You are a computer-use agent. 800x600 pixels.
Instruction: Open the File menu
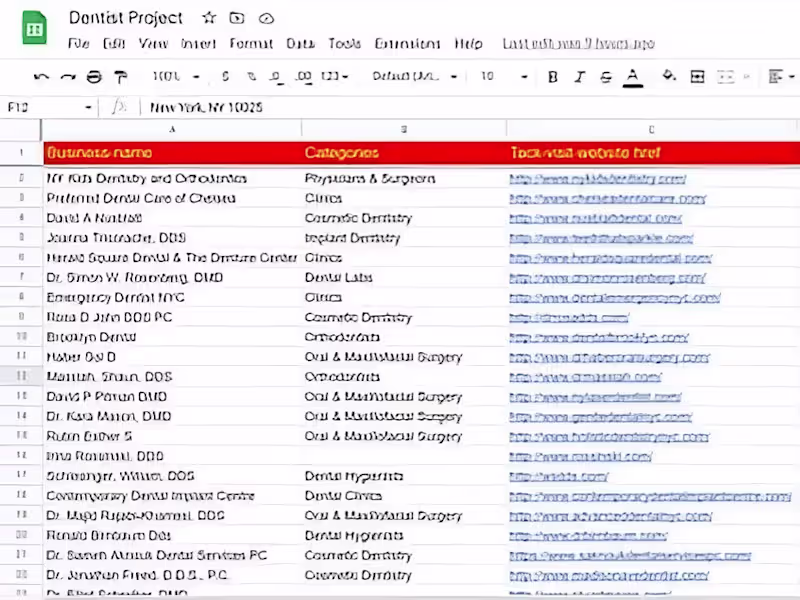(79, 43)
